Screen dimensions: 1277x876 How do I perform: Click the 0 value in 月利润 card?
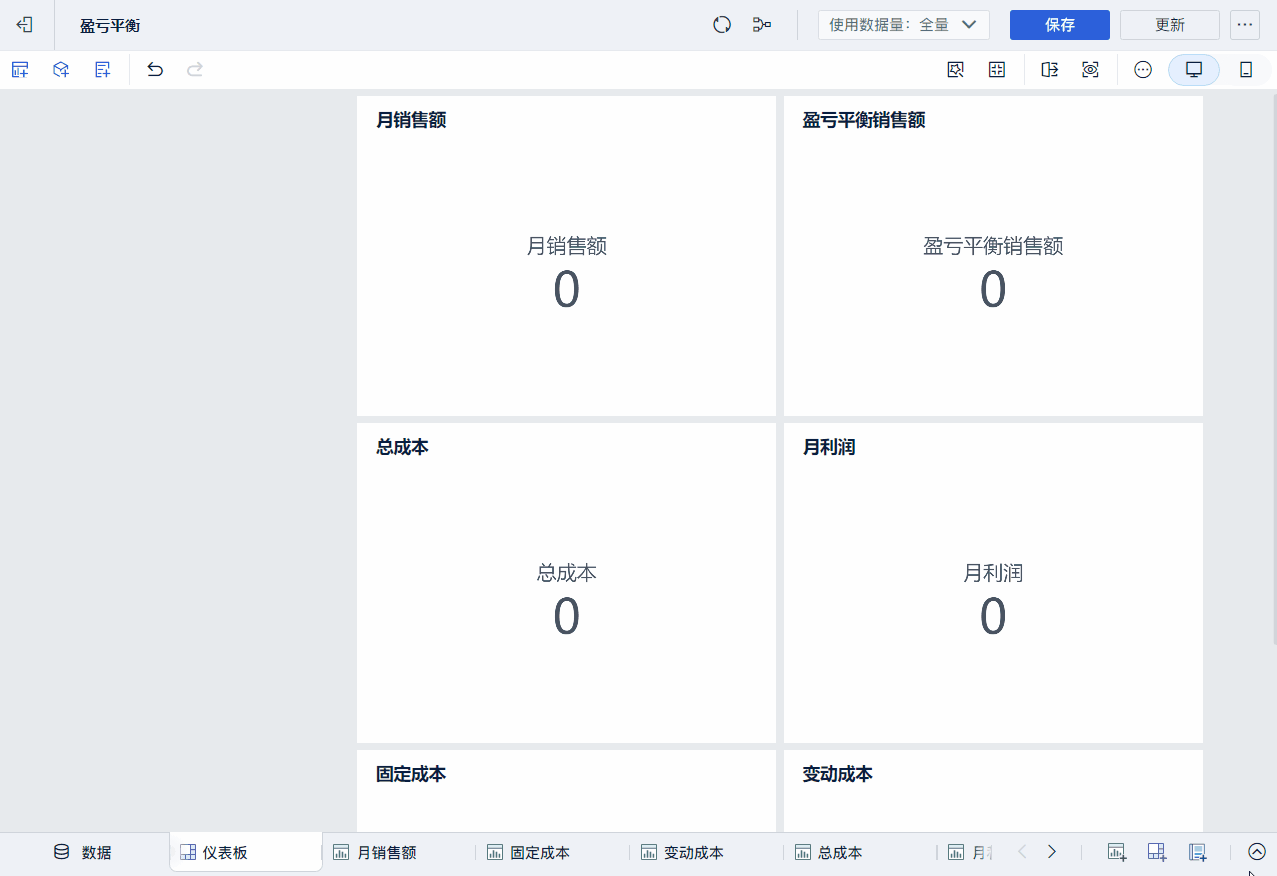click(993, 616)
